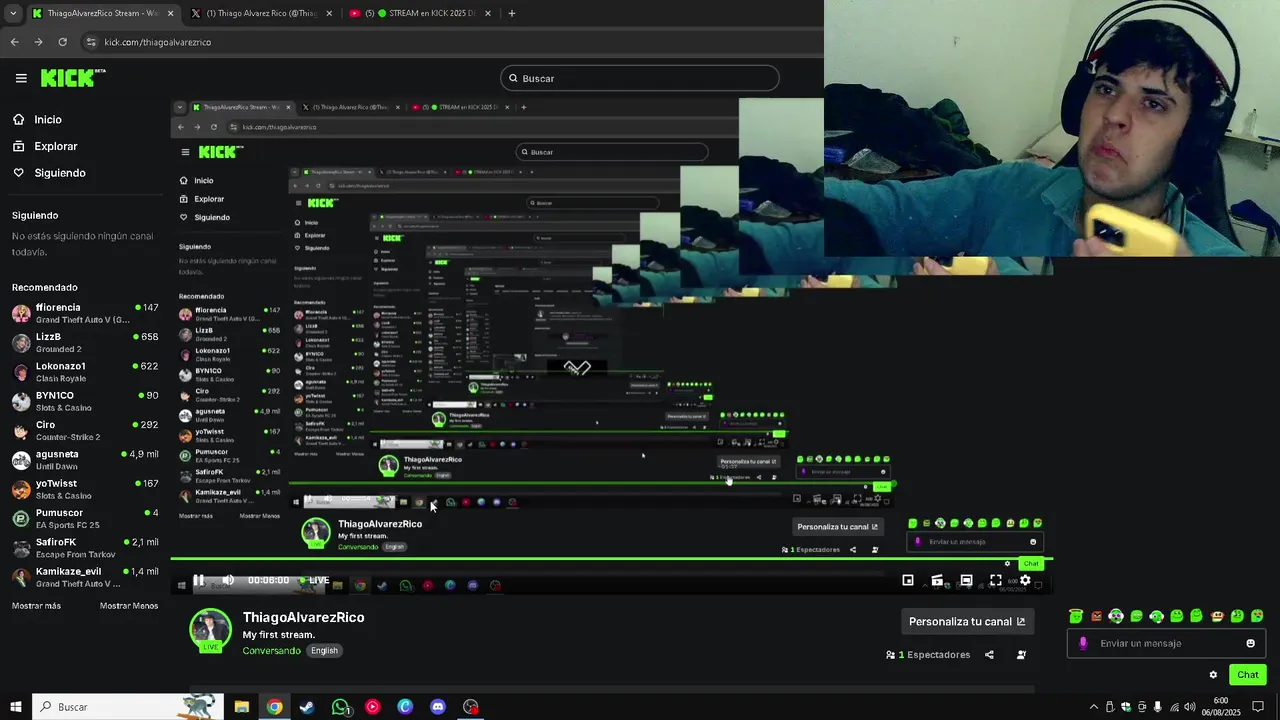Screen dimensions: 1280x720
Task: Click ThiagoAlvarezRico channel avatar with LIVE badge
Action: click(x=211, y=630)
